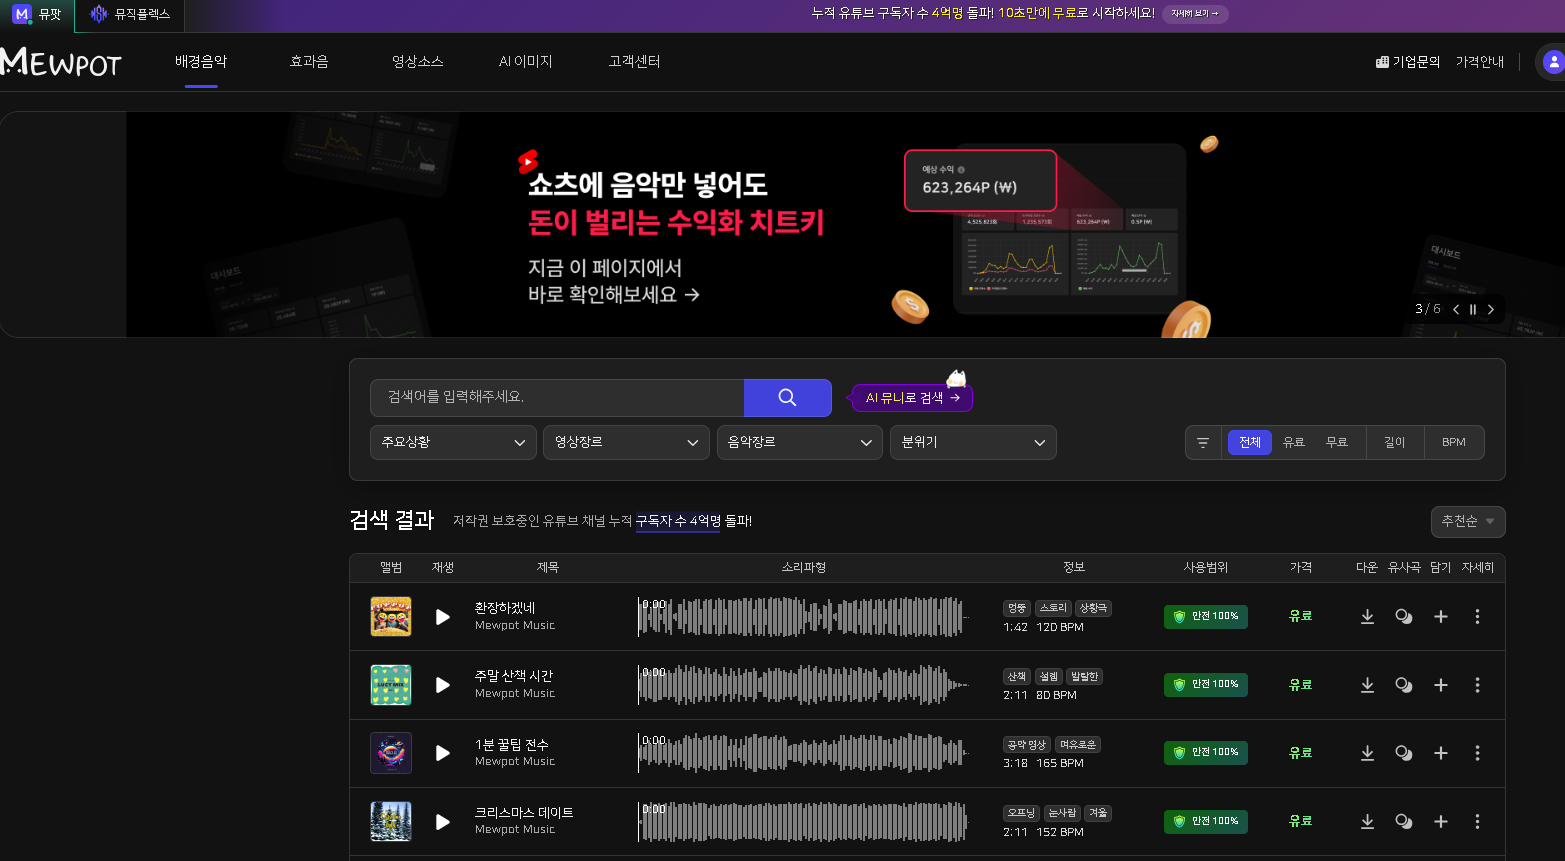
Task: Download the track 1분 꿀팁 전수
Action: pos(1367,753)
